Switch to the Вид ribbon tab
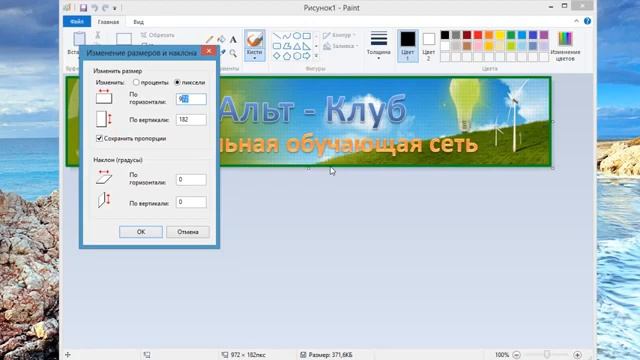 coord(138,22)
